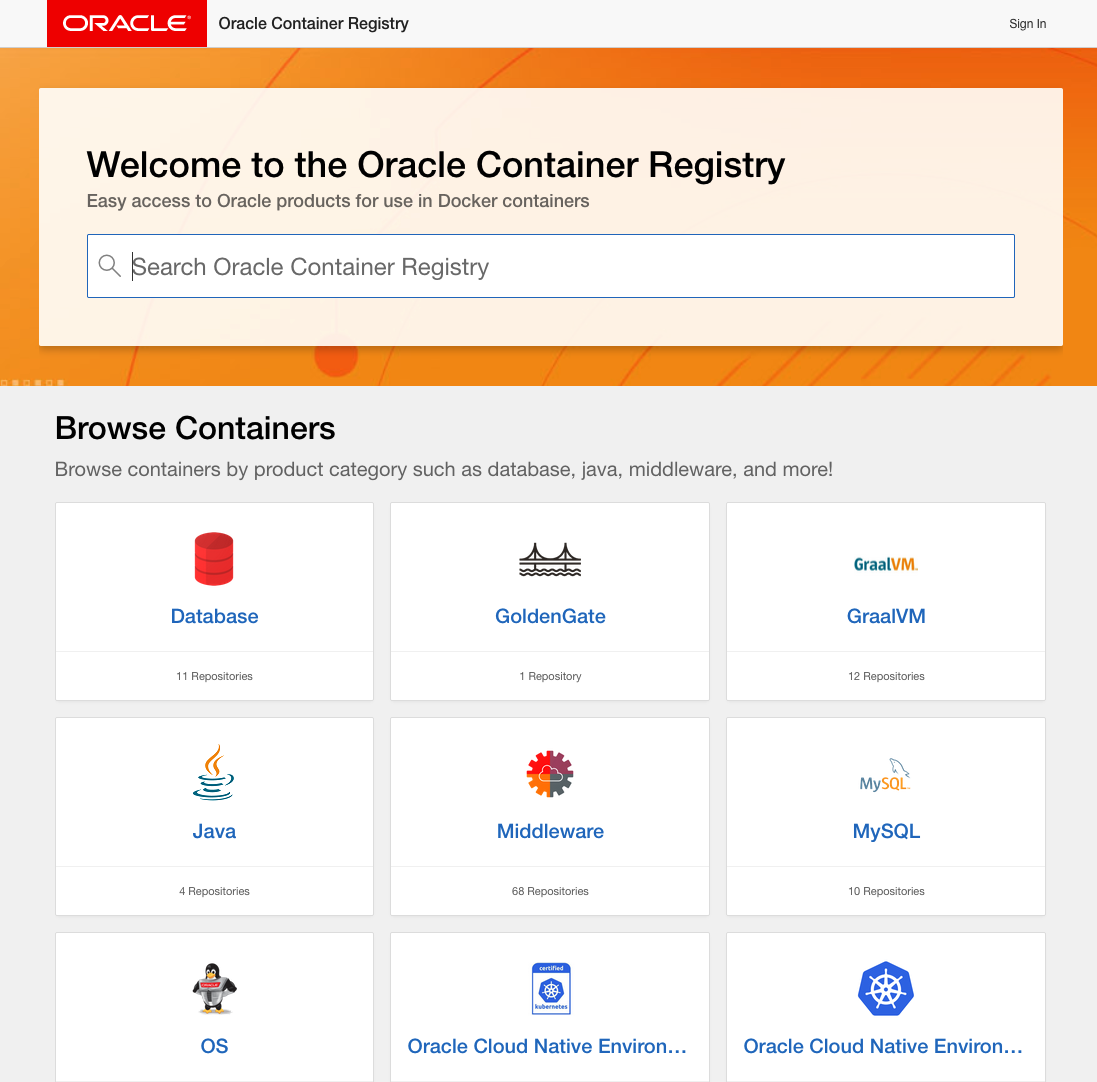Screen dimensions: 1097x1082
Task: Click the 'Browse containers by product category' description
Action: 444,469
